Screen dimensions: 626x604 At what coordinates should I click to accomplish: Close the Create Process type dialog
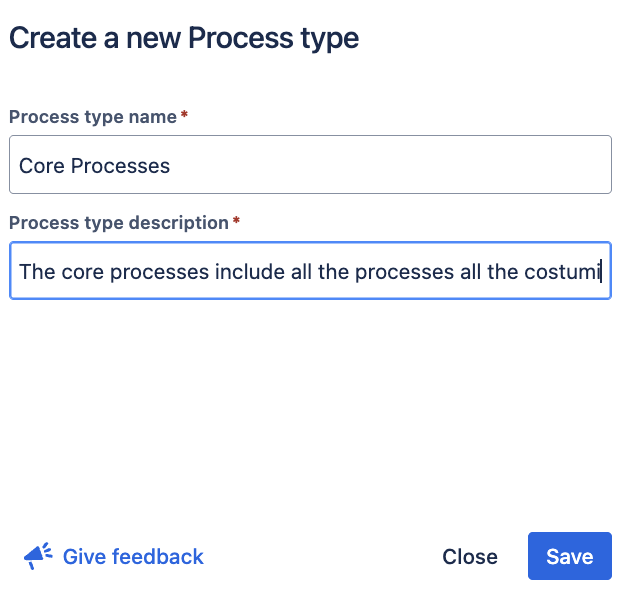(x=470, y=557)
